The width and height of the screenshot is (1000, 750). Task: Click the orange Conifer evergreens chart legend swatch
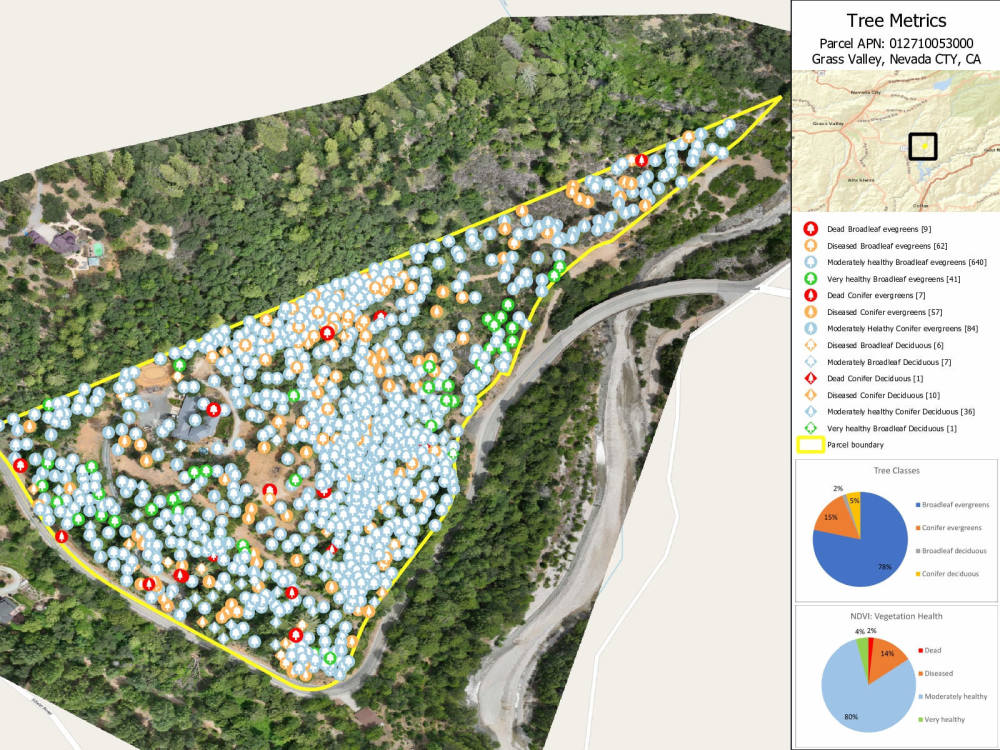918,527
